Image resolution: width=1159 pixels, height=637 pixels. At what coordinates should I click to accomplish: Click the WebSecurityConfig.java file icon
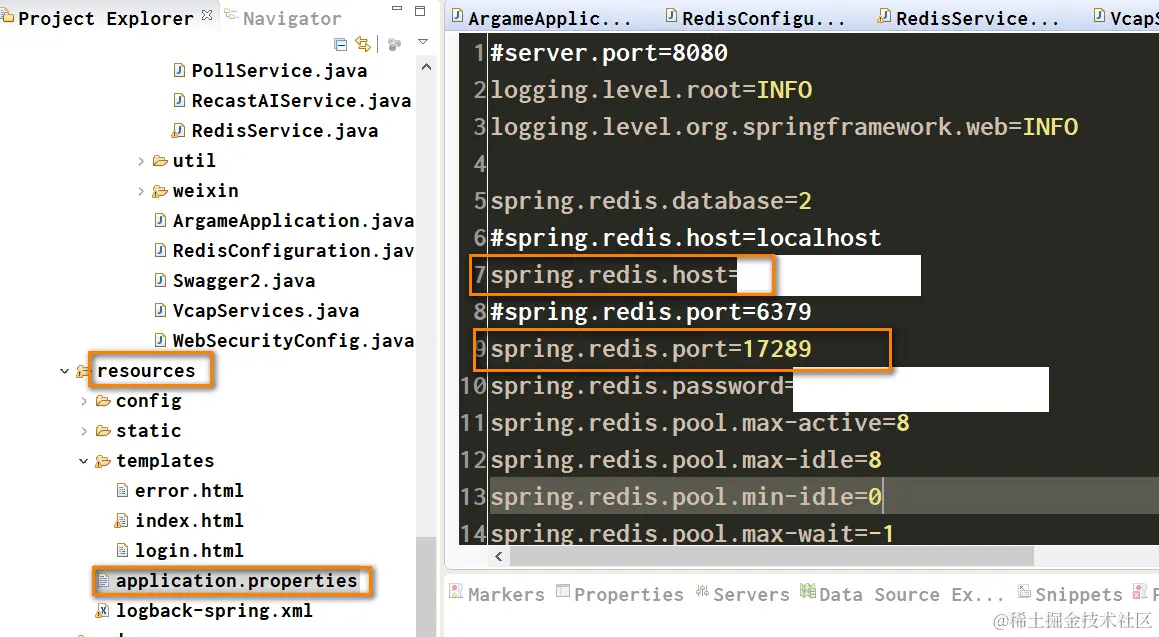160,341
